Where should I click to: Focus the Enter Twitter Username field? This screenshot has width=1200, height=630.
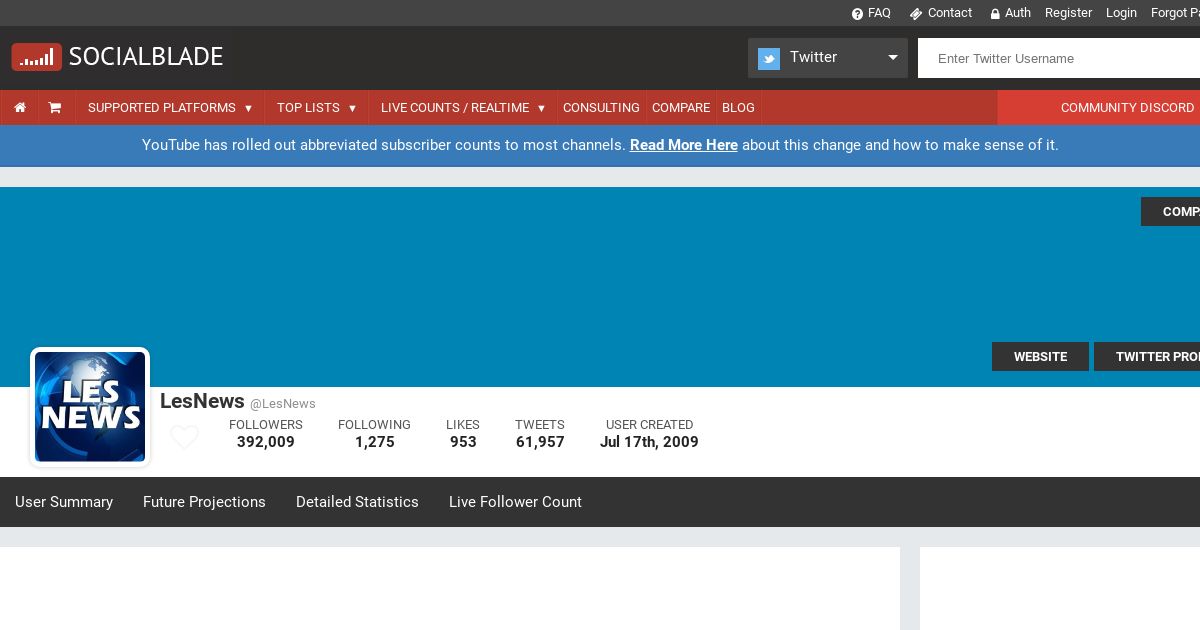click(x=1059, y=58)
